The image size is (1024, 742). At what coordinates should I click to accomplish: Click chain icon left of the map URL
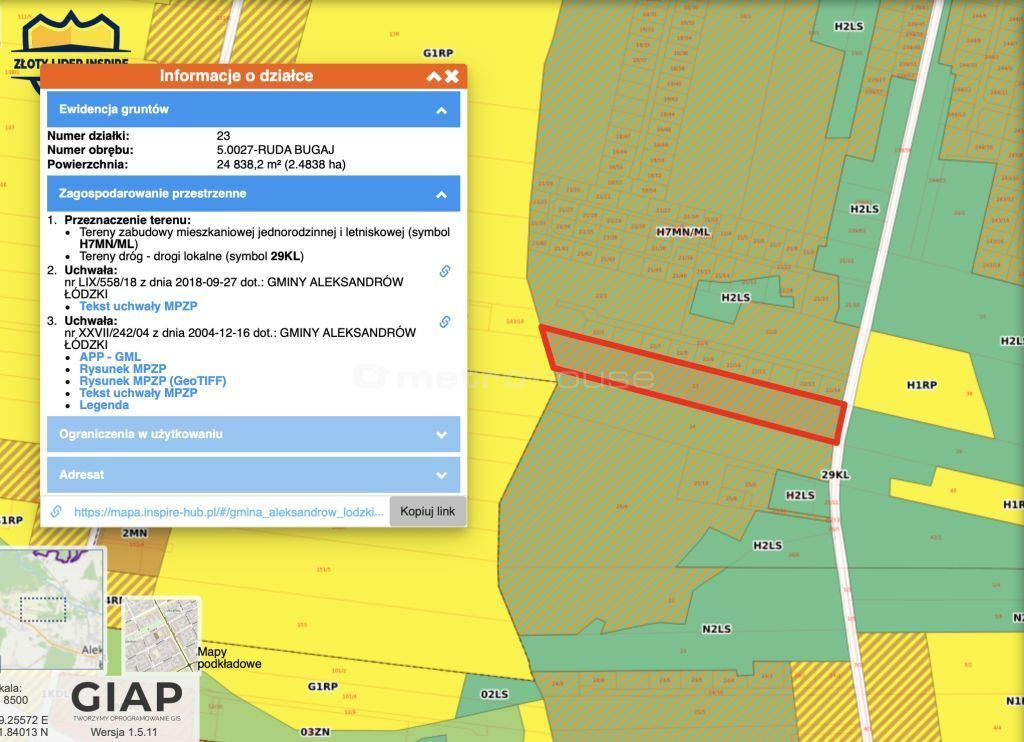tap(57, 511)
